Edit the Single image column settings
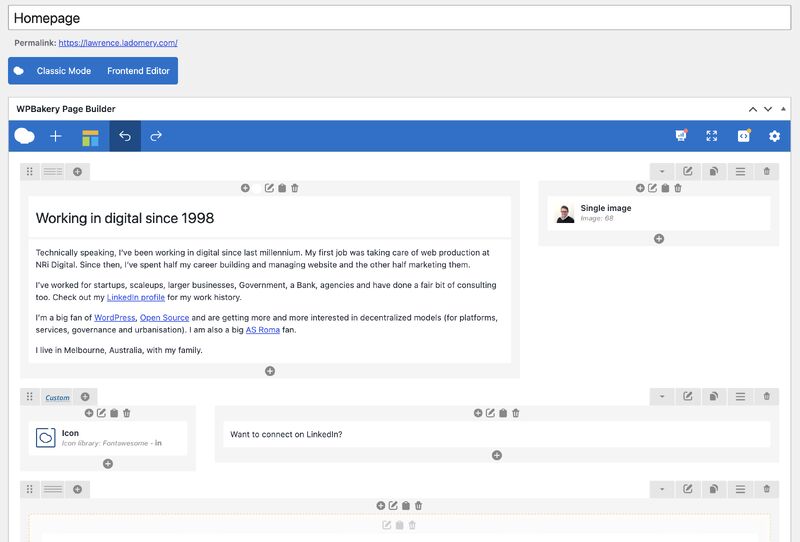 point(653,188)
